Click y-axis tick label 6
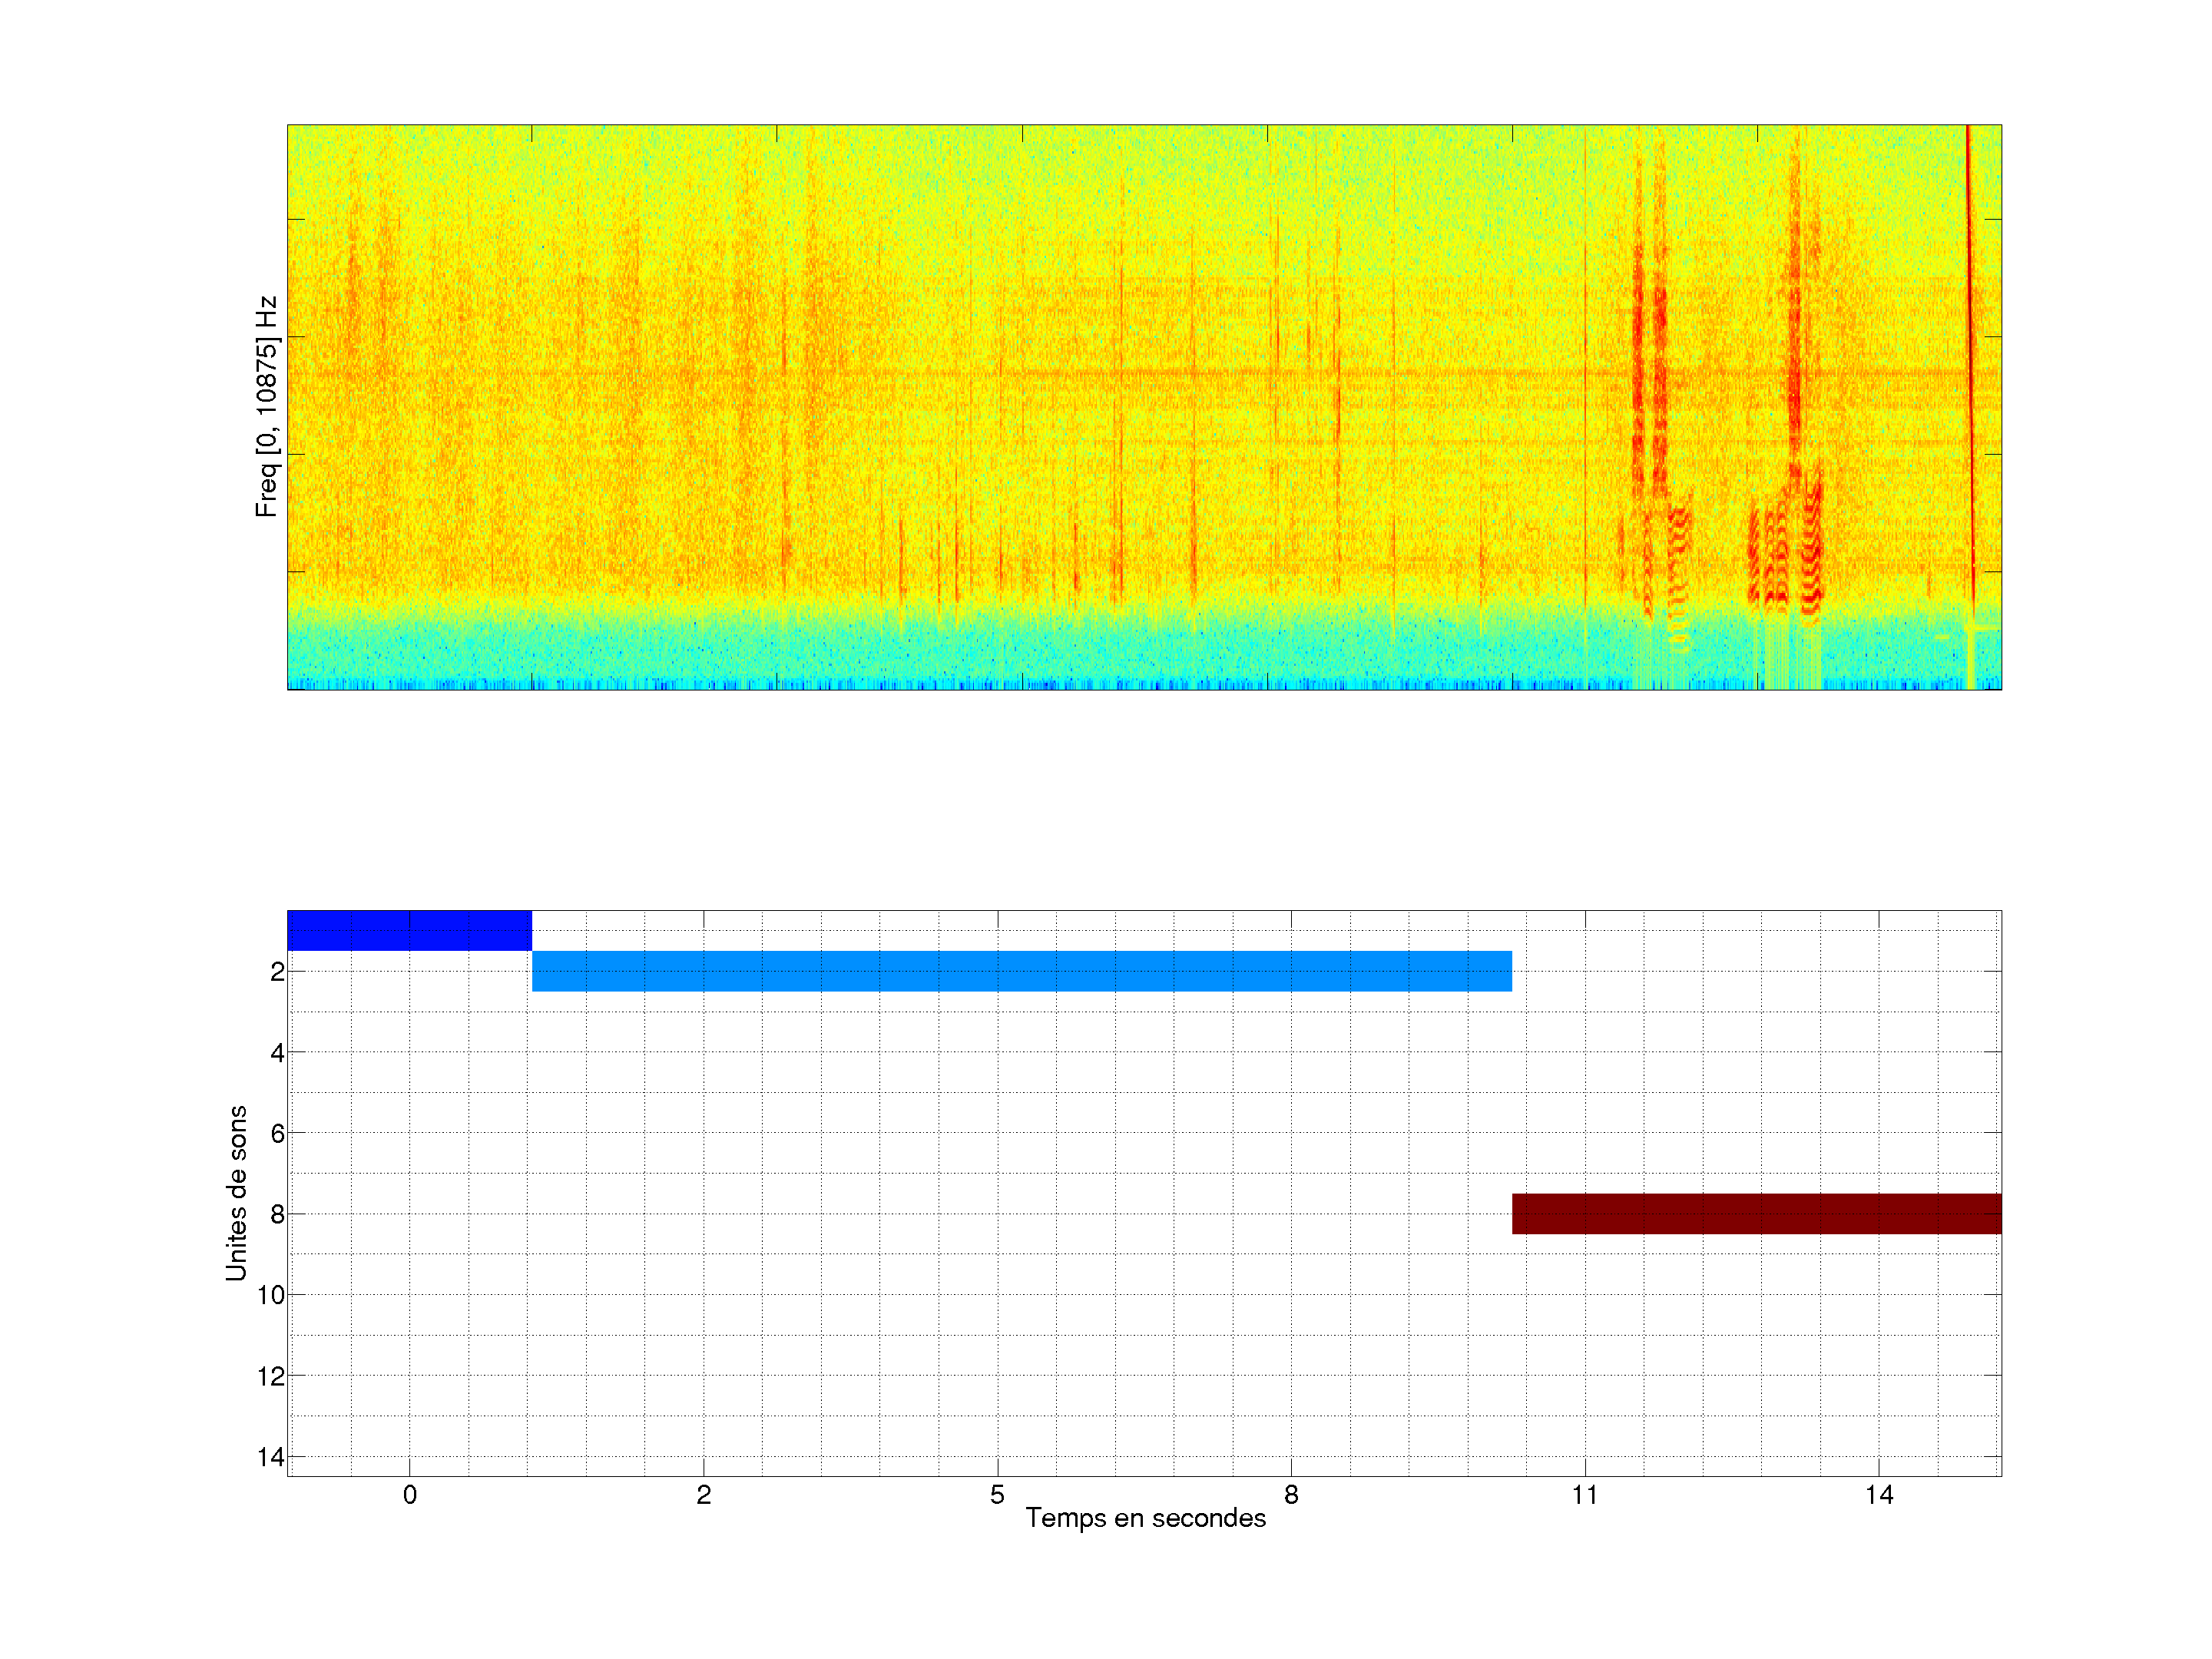 click(277, 1134)
